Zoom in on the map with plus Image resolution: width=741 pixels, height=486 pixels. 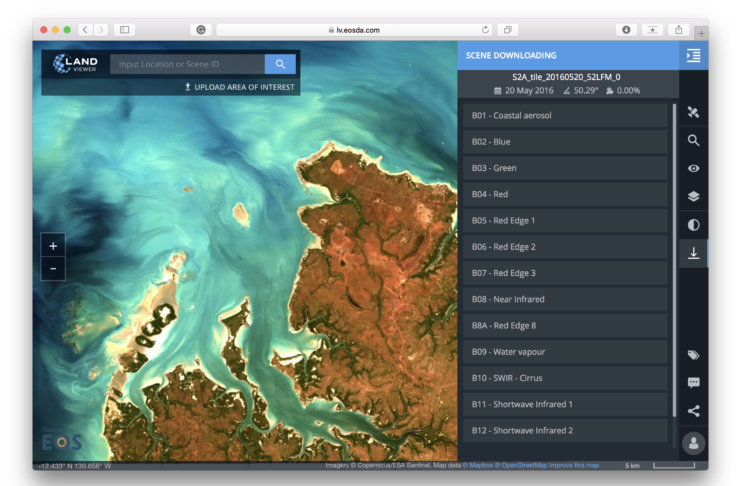(53, 245)
